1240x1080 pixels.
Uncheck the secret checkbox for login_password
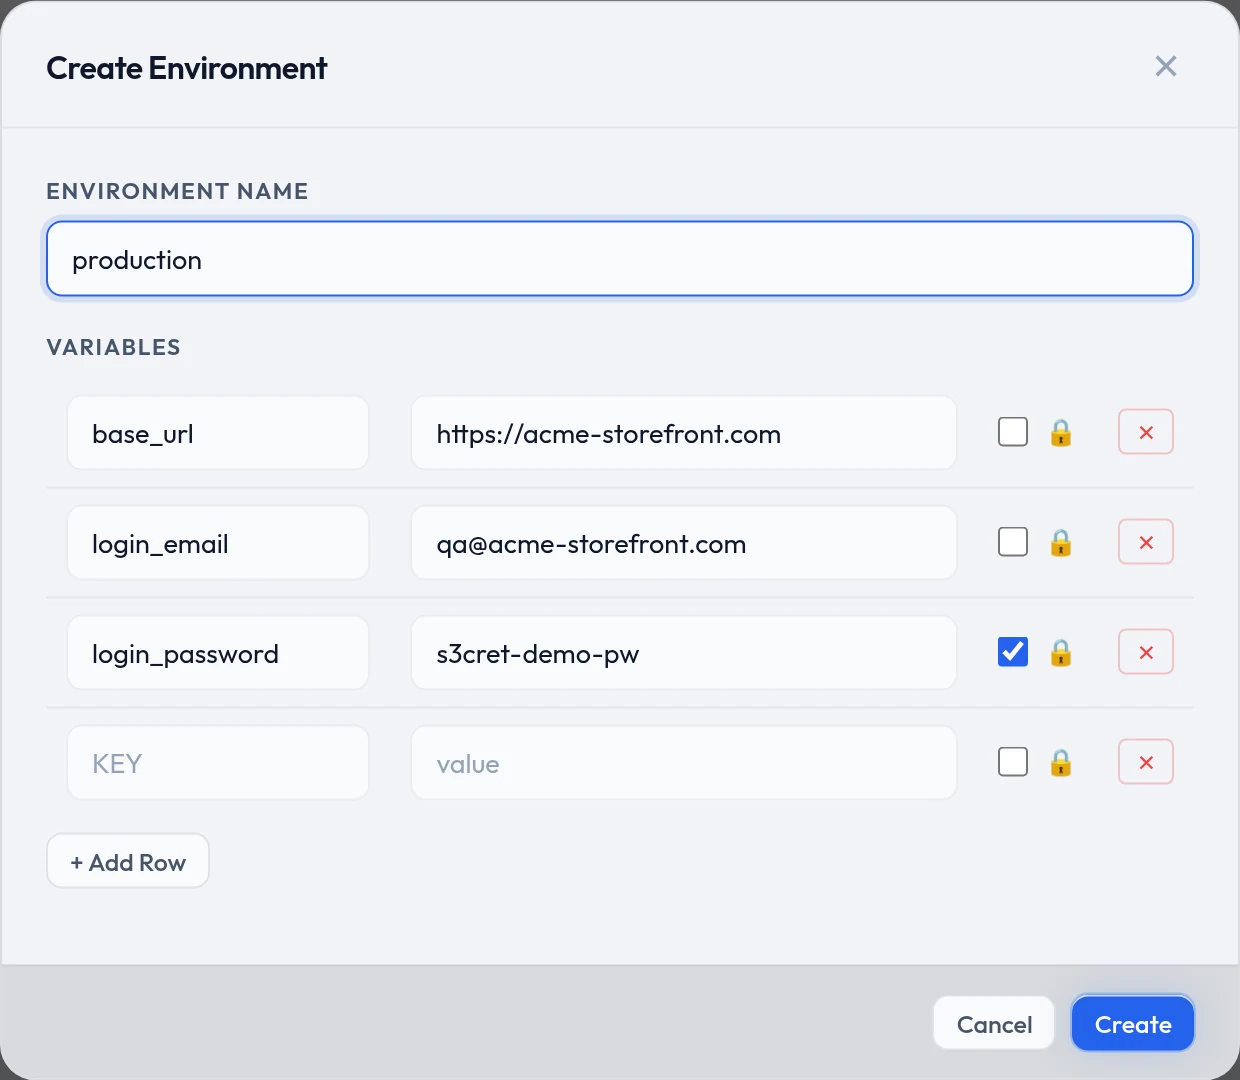(1013, 652)
